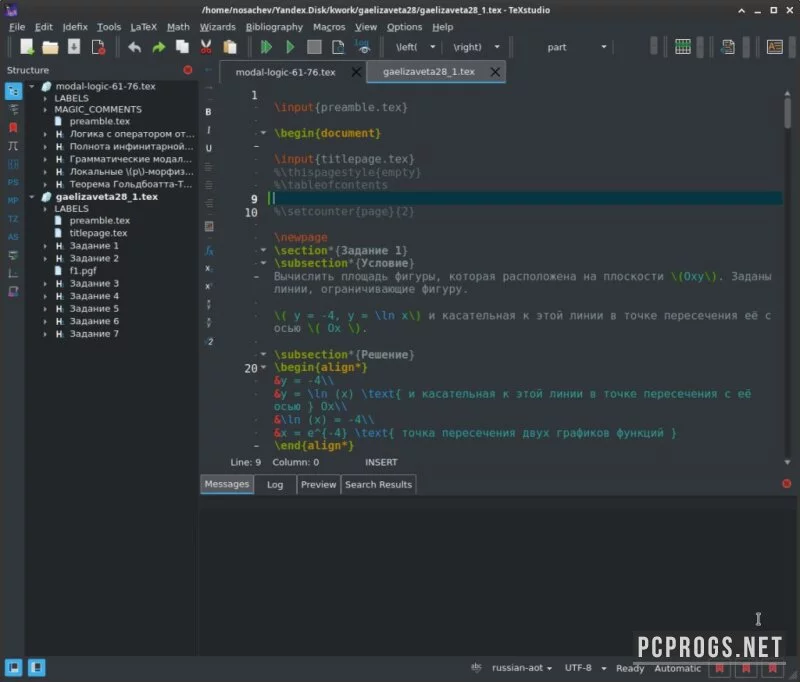Open bookmarks panel with the red bookmark icon

click(x=13, y=128)
